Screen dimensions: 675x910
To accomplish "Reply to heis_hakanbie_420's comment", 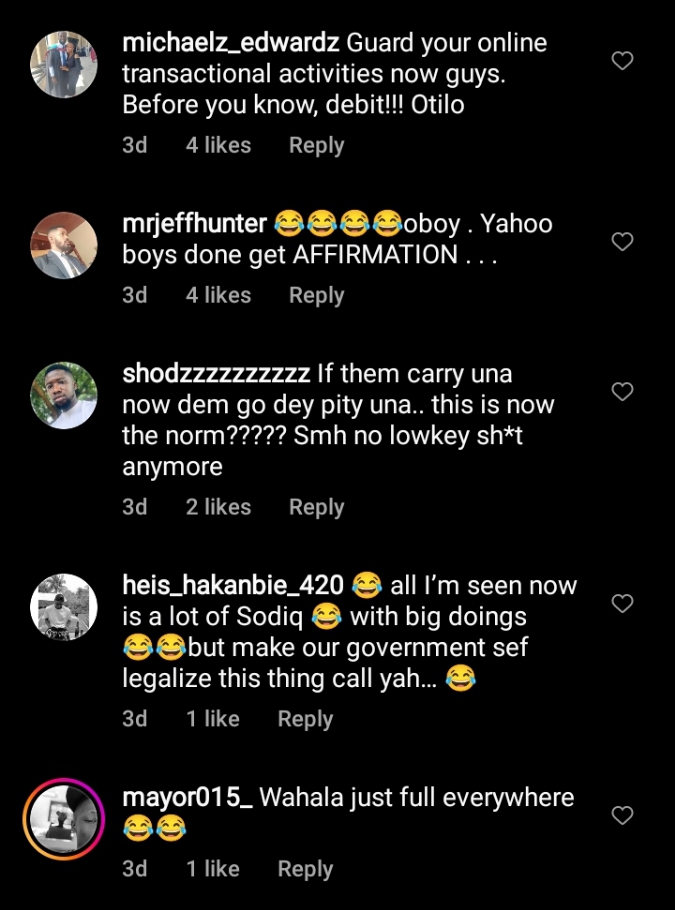I will coord(305,719).
